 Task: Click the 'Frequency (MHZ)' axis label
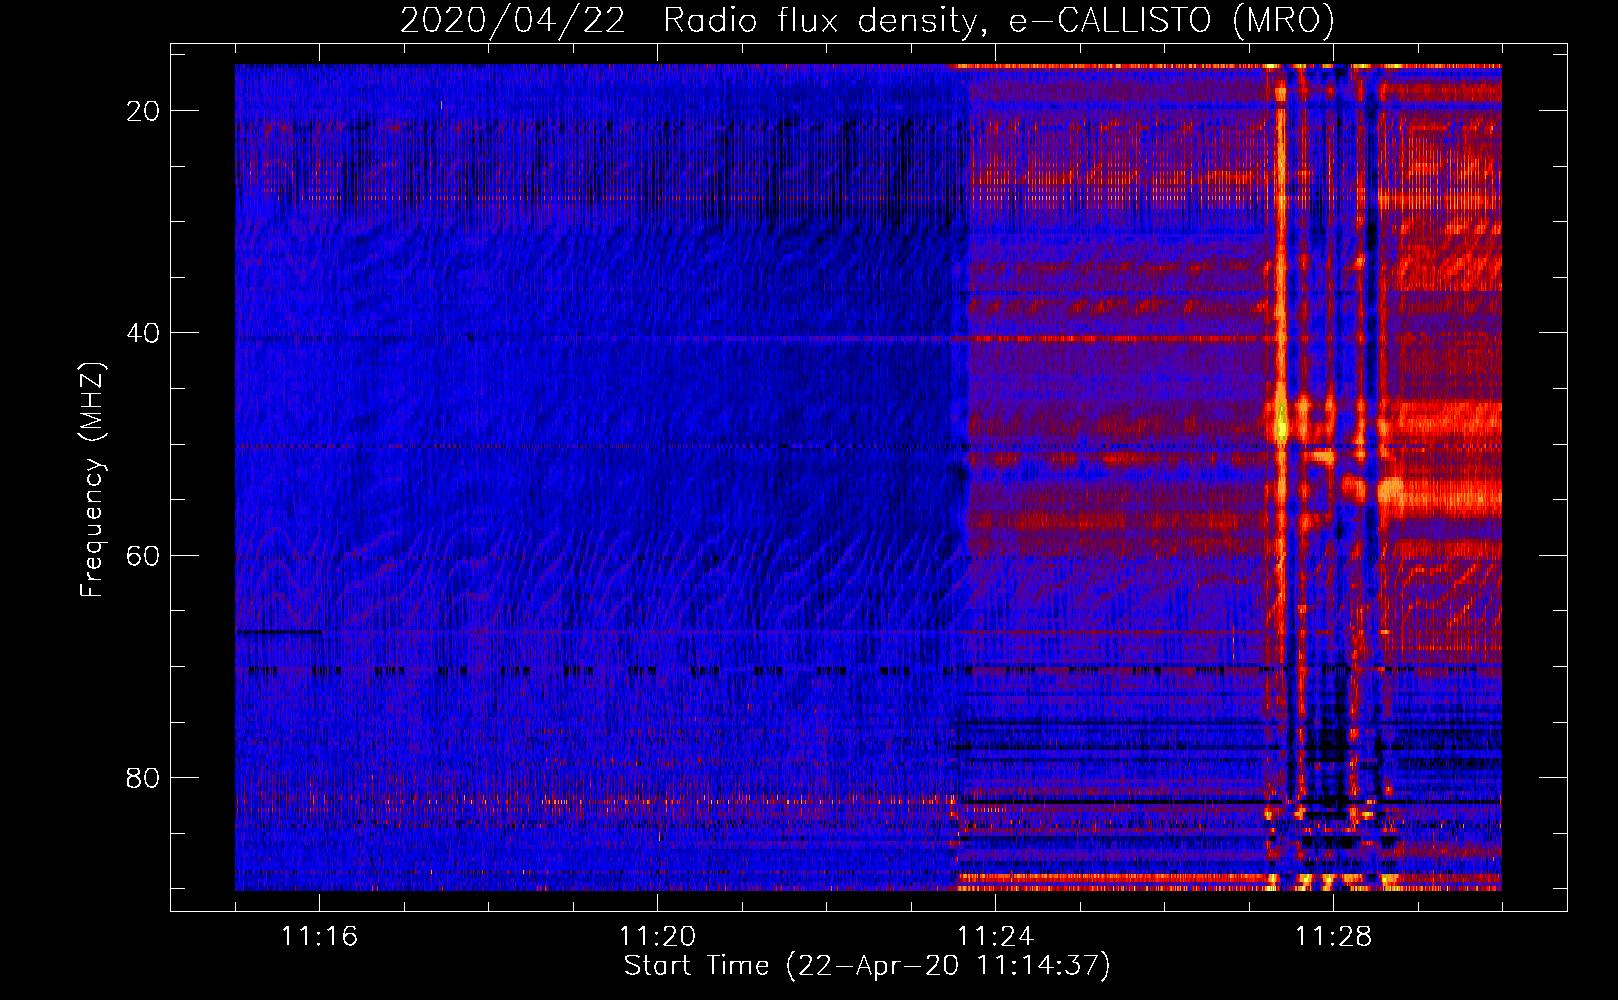coord(92,480)
